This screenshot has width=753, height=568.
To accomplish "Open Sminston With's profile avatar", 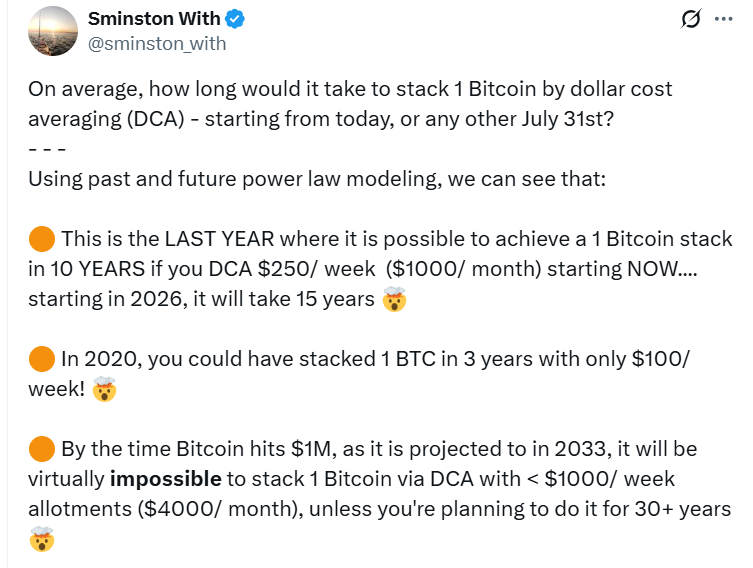I will 53,31.
